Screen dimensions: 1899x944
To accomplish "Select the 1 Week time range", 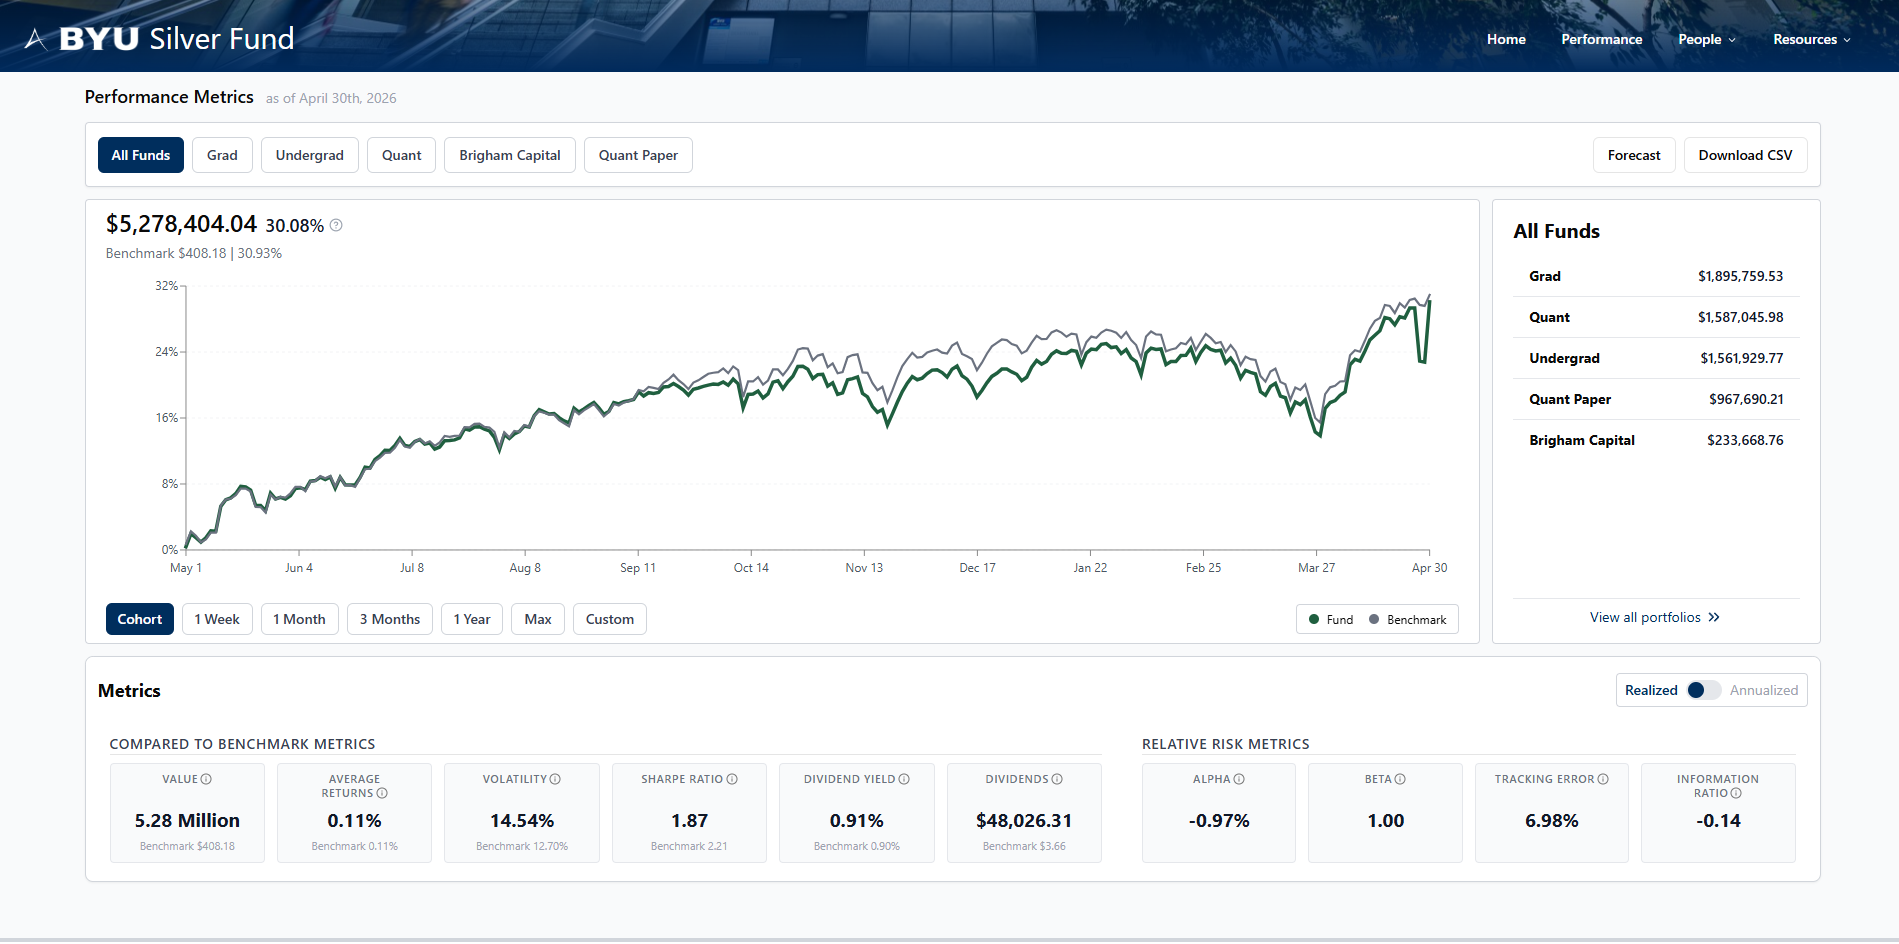I will click(217, 619).
